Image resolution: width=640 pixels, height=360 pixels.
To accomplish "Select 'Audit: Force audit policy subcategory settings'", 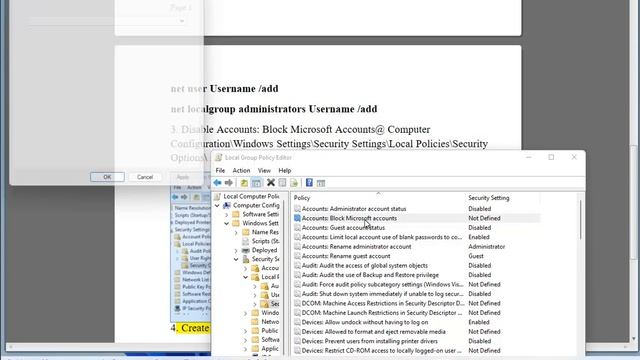I will pos(382,284).
